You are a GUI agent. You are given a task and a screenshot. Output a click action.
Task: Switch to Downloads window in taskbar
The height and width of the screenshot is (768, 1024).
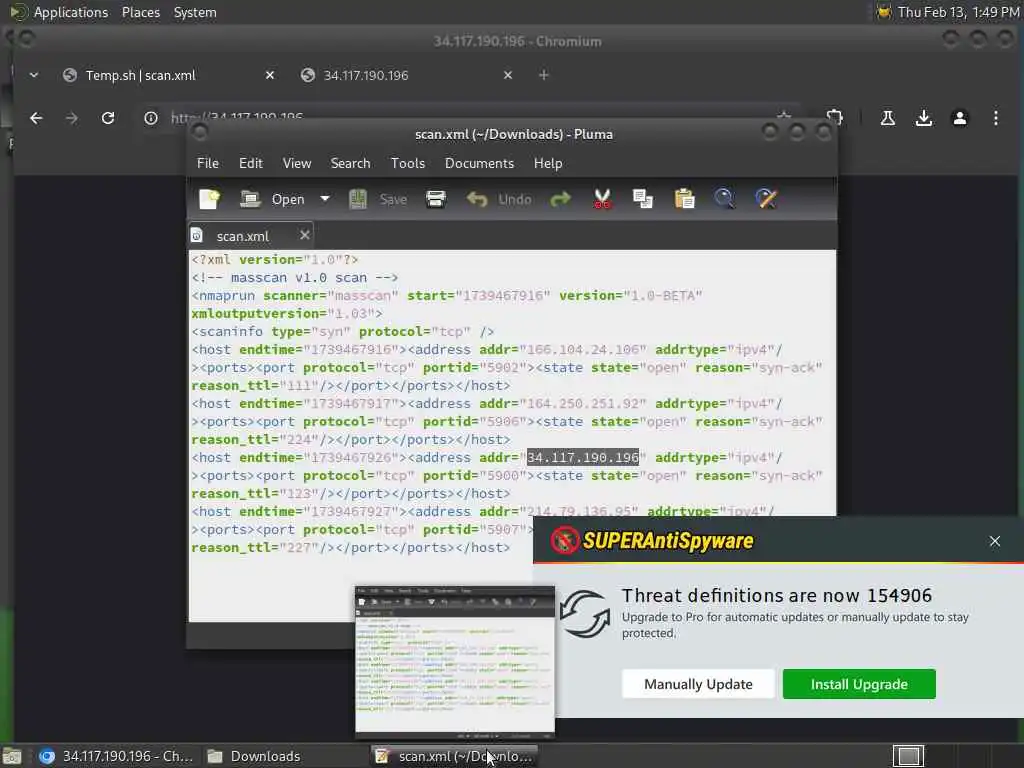[x=255, y=756]
